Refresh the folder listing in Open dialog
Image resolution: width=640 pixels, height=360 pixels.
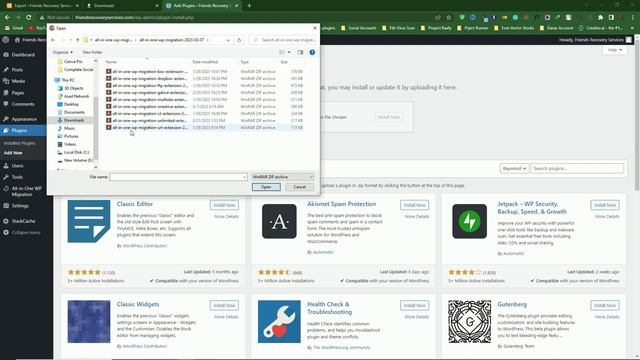240,40
